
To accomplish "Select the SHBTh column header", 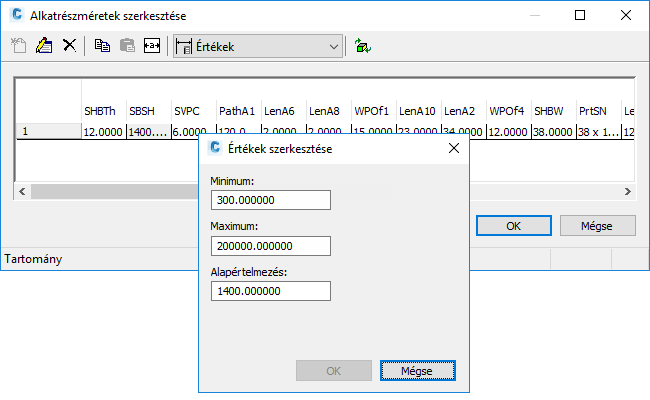I will [x=100, y=111].
